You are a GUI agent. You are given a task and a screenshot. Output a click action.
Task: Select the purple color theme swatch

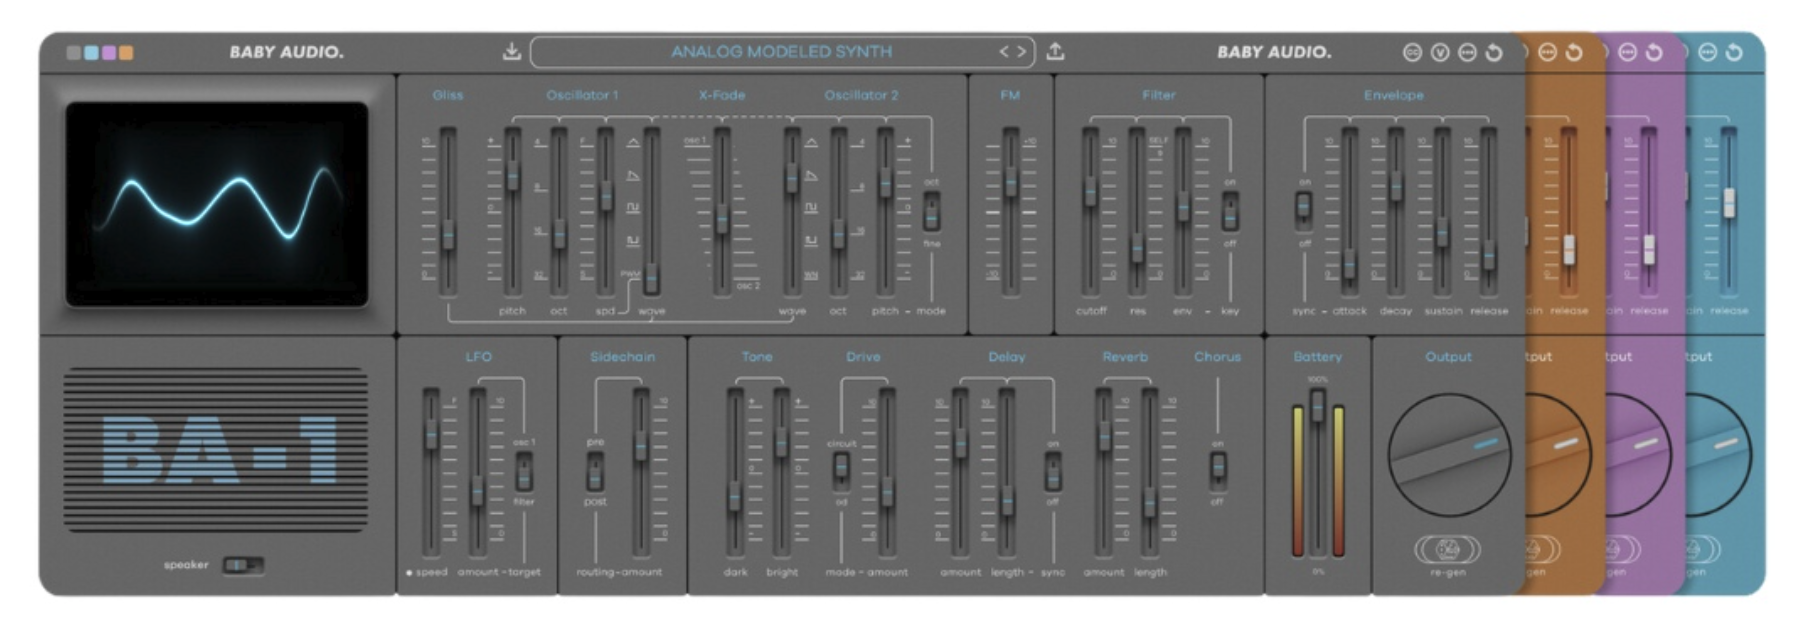108,52
